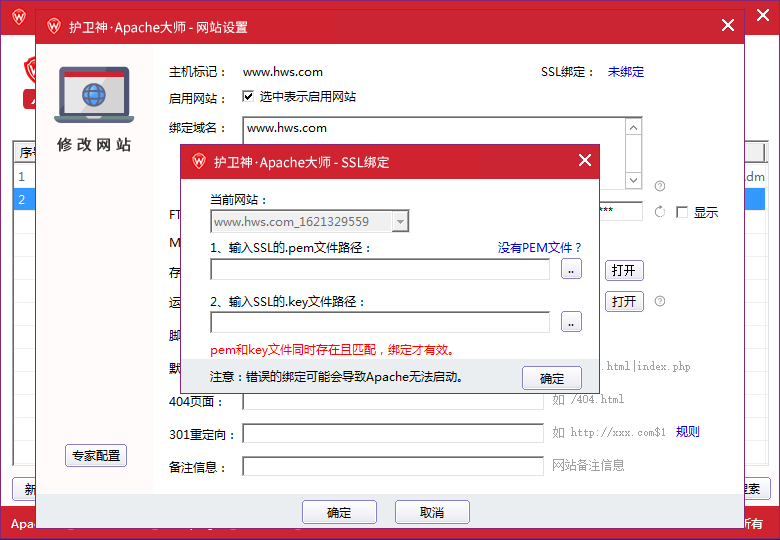The image size is (780, 540).
Task: Enable the 显示 password checkbox
Action: pyautogui.click(x=682, y=212)
